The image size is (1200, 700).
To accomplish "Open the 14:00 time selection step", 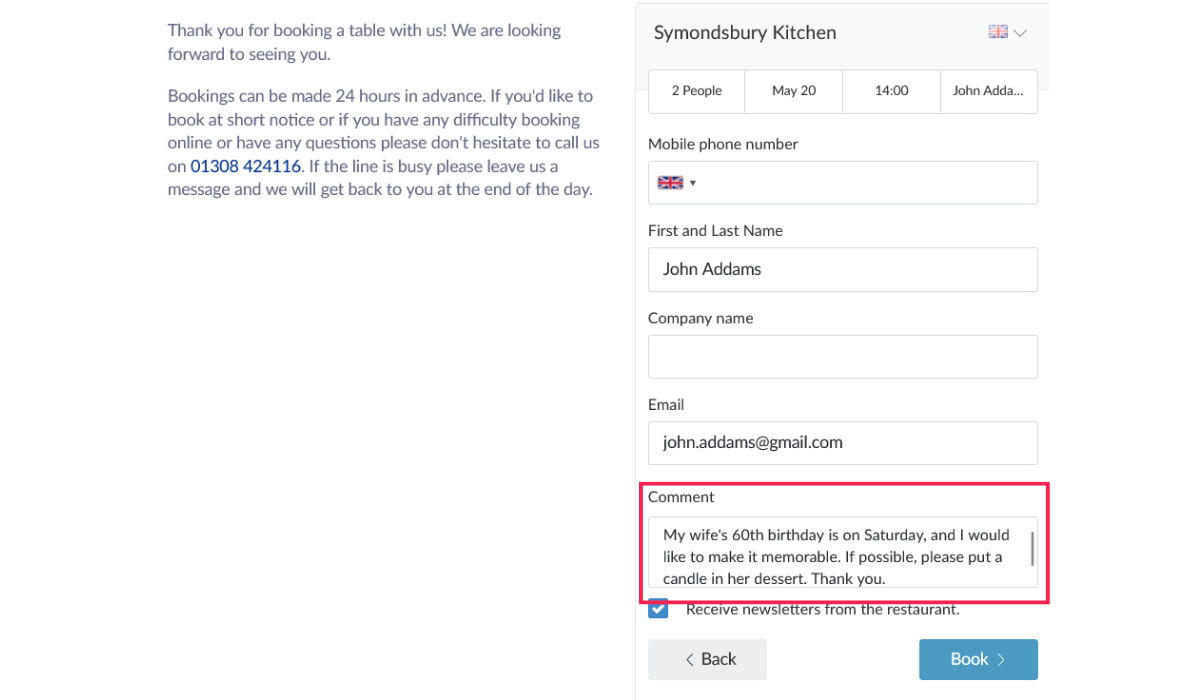I will [890, 91].
